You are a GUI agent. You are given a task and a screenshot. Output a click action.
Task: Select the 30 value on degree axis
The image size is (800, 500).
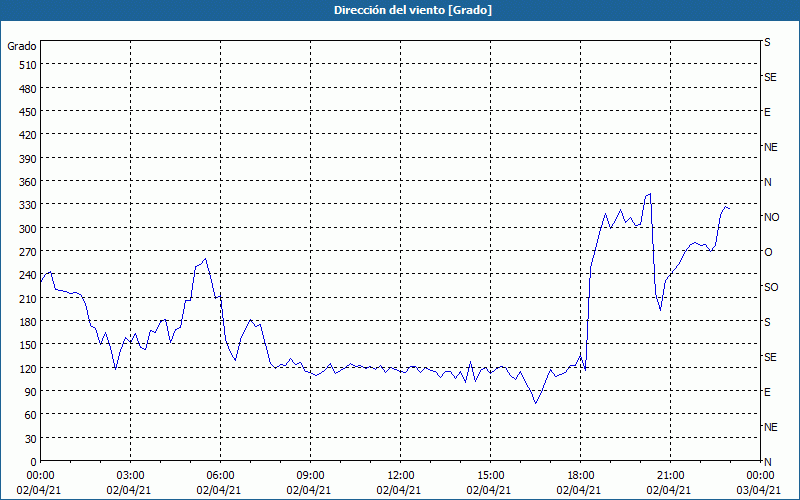pos(31,439)
